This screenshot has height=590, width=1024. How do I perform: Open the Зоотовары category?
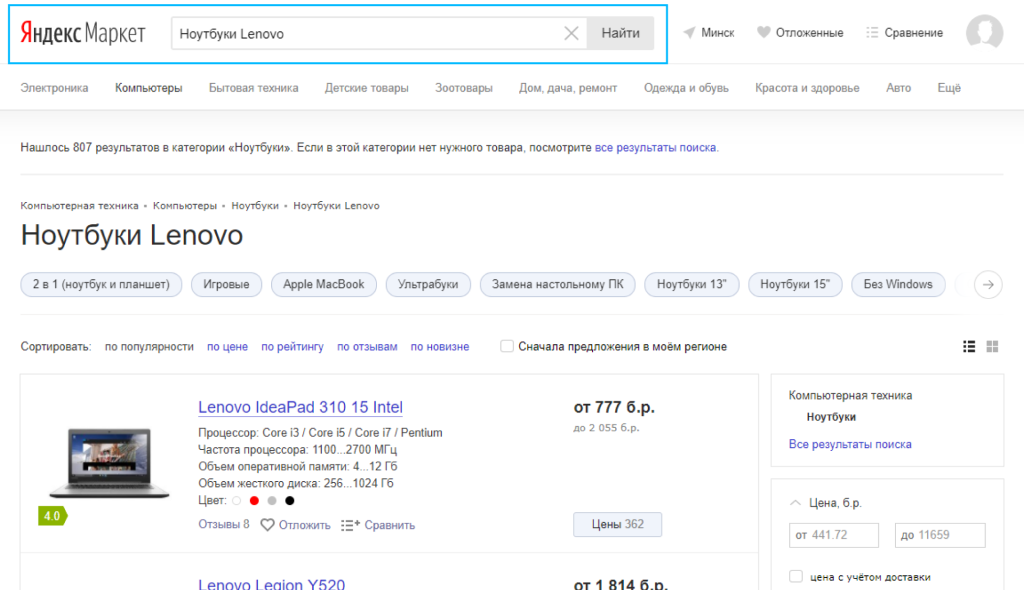(x=464, y=88)
